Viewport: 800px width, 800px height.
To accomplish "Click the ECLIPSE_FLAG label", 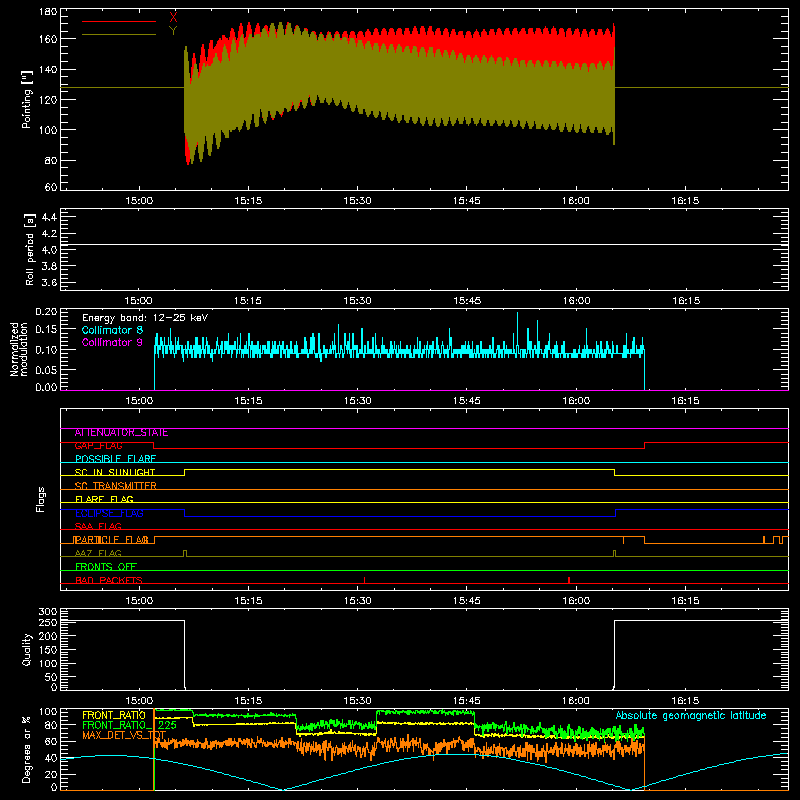I will pos(109,513).
